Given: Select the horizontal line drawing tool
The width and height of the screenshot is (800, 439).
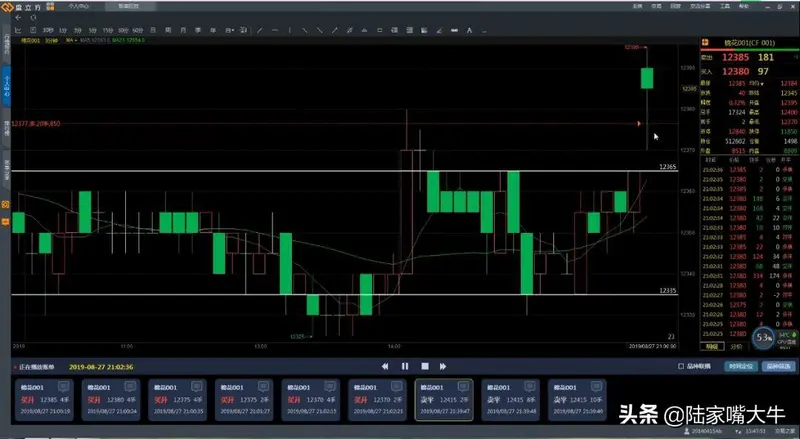Looking at the screenshot, I should tap(275, 31).
